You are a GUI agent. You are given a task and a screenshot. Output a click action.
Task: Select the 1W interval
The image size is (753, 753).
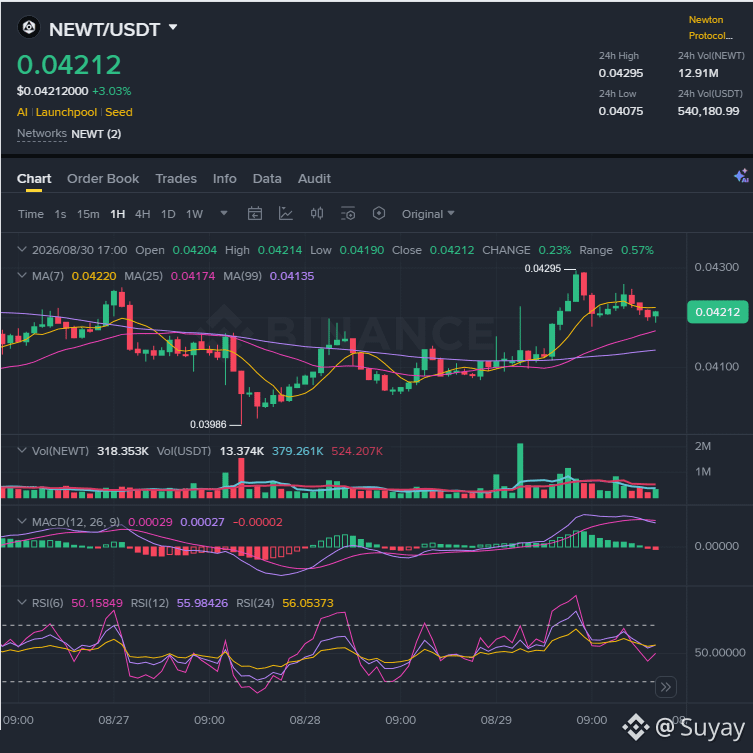click(194, 214)
